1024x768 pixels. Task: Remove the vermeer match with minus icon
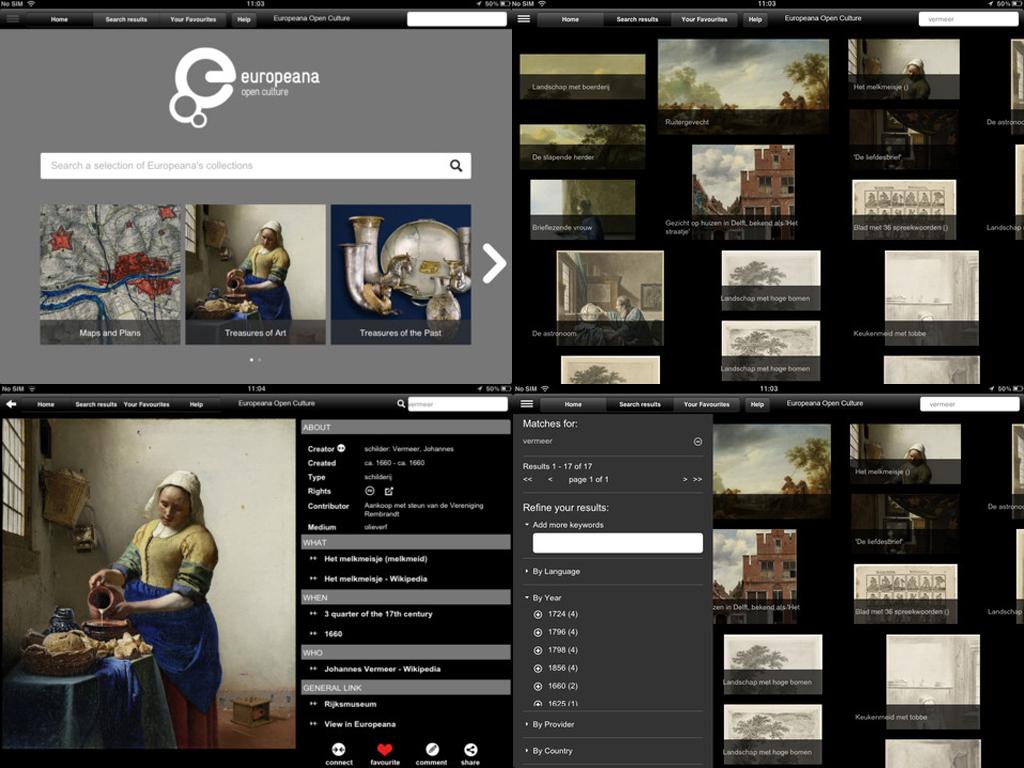click(x=697, y=441)
